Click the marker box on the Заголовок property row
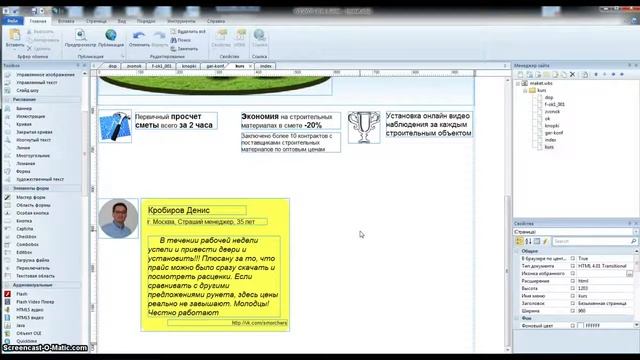 (x=573, y=303)
